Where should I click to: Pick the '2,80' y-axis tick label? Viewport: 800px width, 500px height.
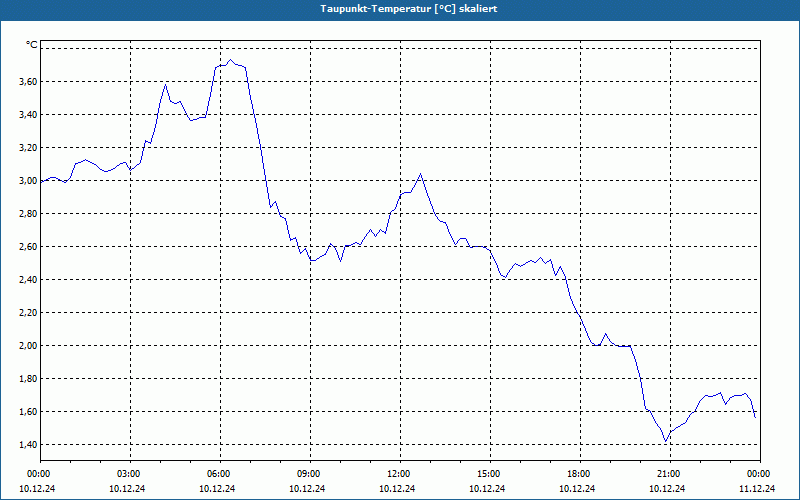(x=28, y=214)
